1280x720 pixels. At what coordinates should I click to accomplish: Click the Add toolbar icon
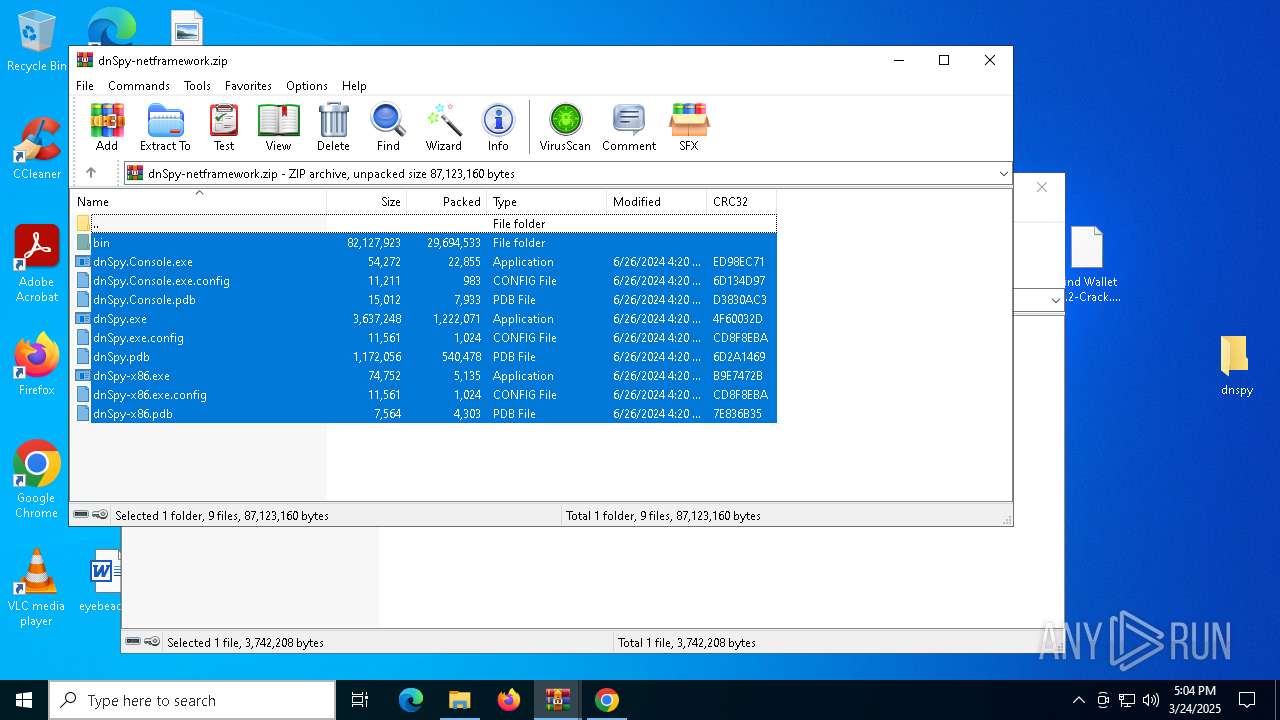pos(107,127)
